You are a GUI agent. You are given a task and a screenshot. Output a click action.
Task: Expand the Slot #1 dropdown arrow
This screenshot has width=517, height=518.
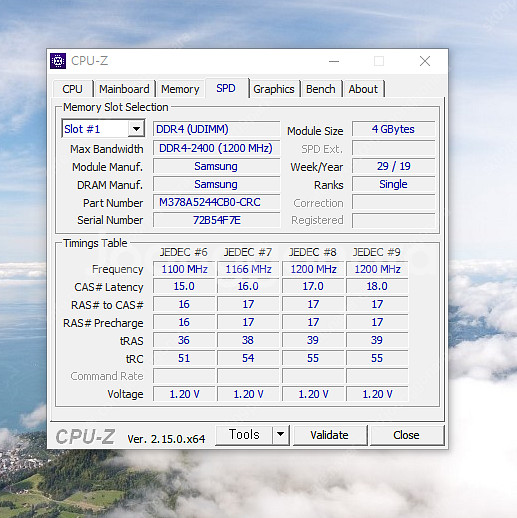click(136, 129)
